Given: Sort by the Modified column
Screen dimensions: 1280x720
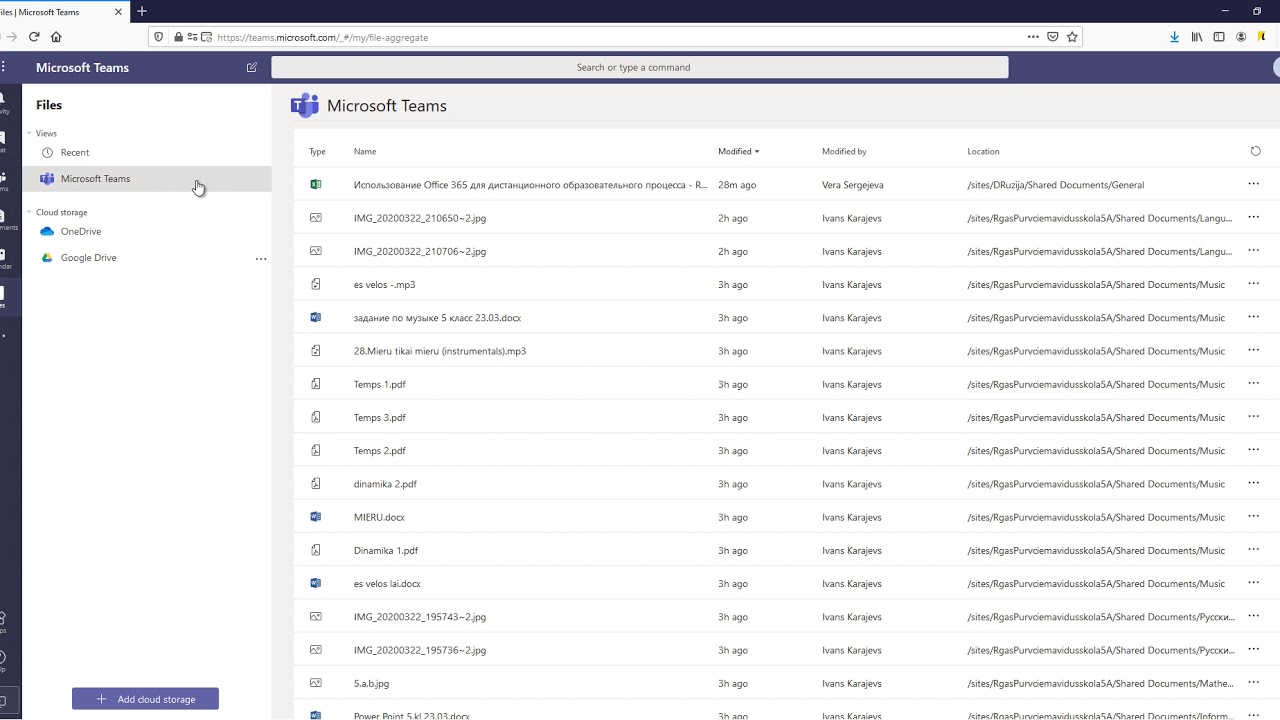Looking at the screenshot, I should click(x=738, y=151).
